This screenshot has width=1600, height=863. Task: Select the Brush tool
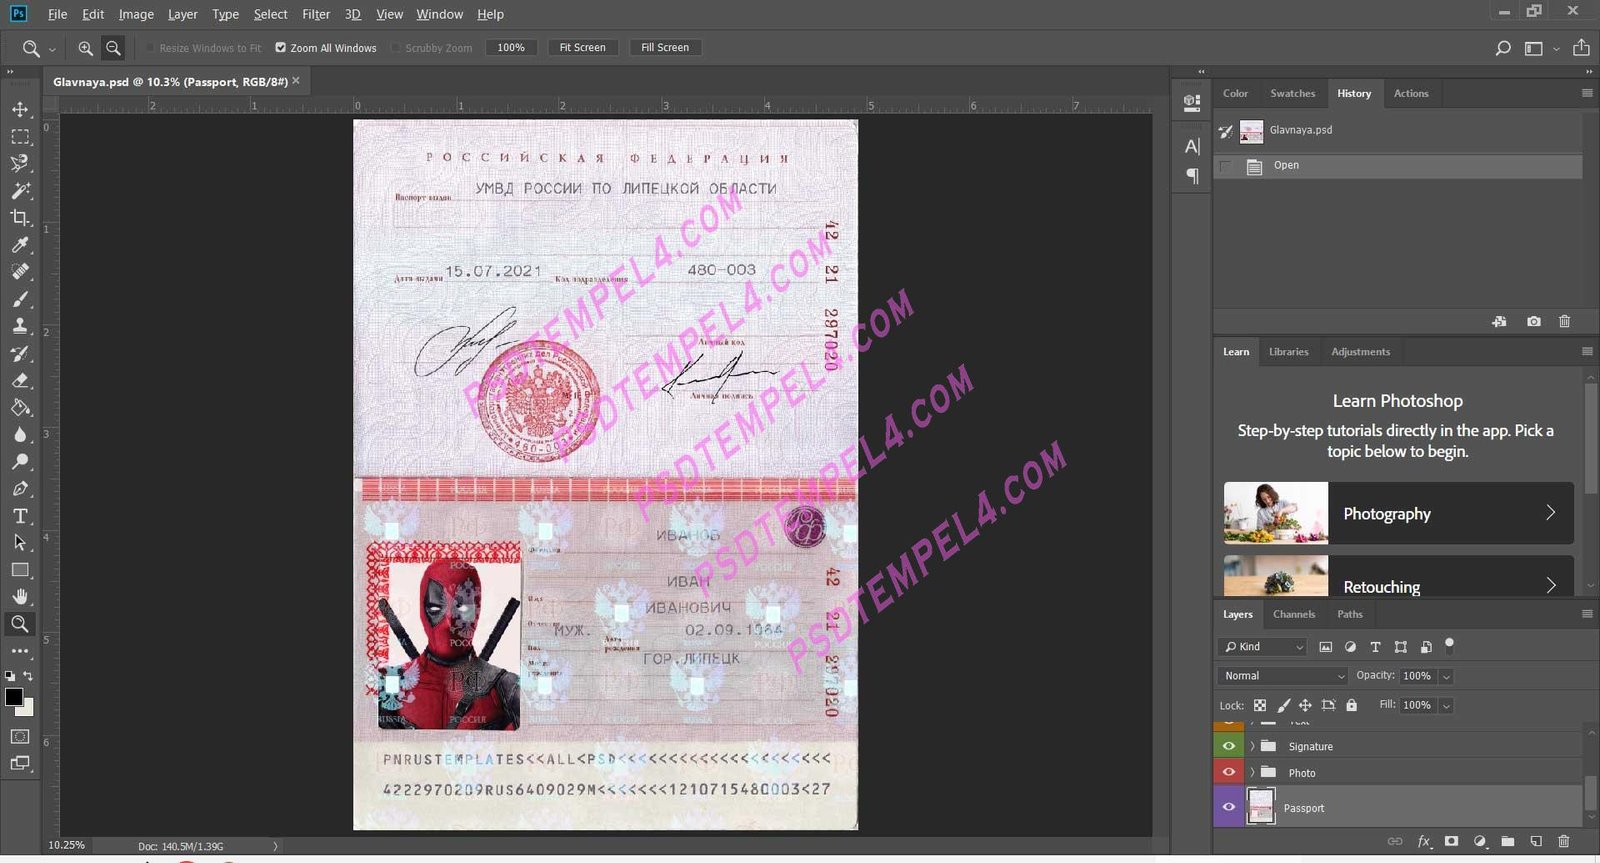tap(20, 299)
